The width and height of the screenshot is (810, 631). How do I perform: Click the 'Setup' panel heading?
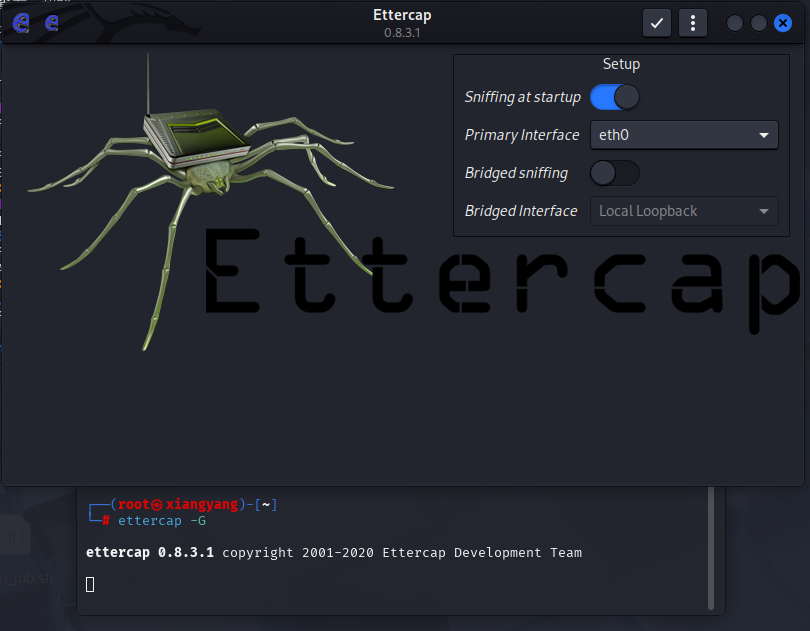point(621,64)
